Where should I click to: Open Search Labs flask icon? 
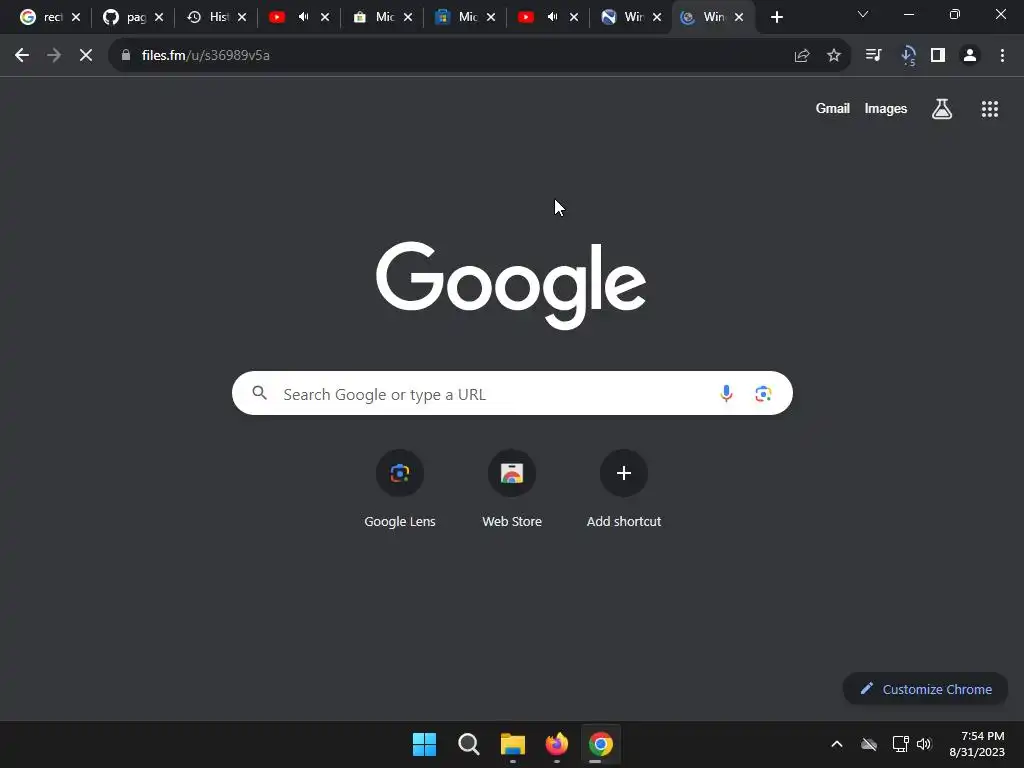pos(942,109)
